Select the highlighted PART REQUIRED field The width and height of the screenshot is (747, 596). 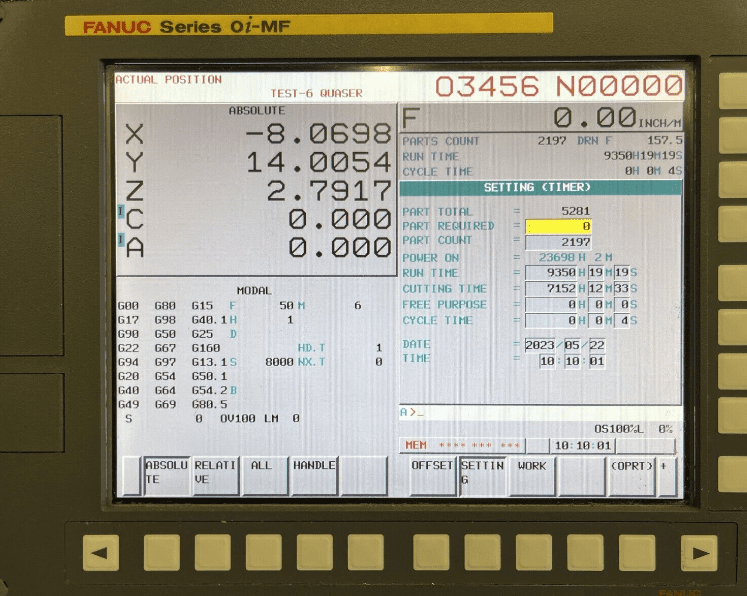tap(558, 227)
